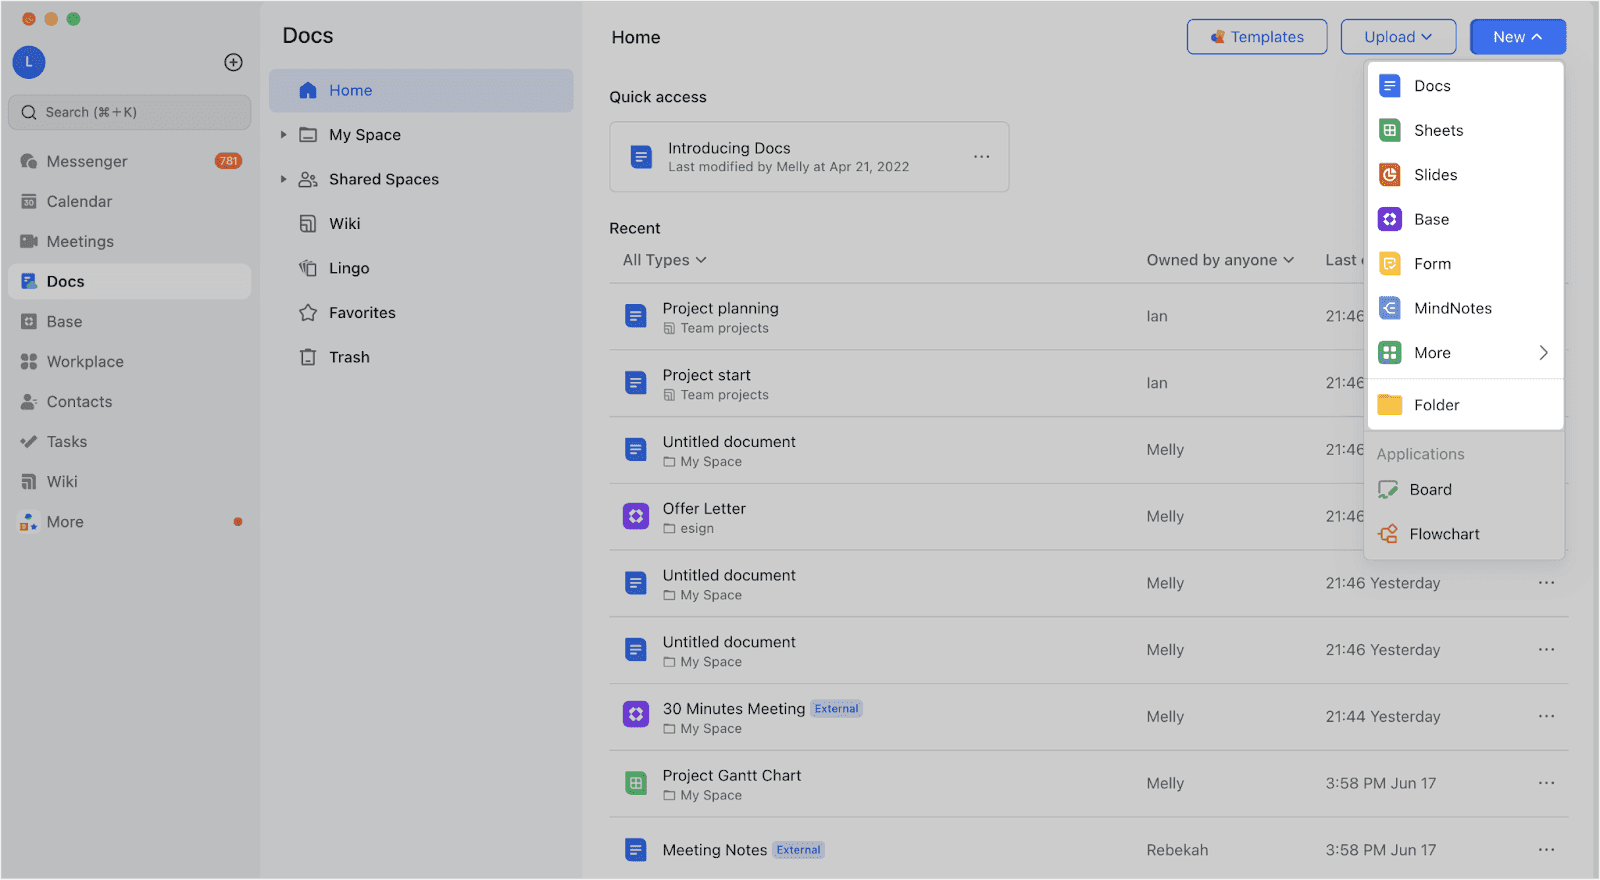Viewport: 1600px width, 880px height.
Task: Click the Templates button
Action: click(1257, 37)
